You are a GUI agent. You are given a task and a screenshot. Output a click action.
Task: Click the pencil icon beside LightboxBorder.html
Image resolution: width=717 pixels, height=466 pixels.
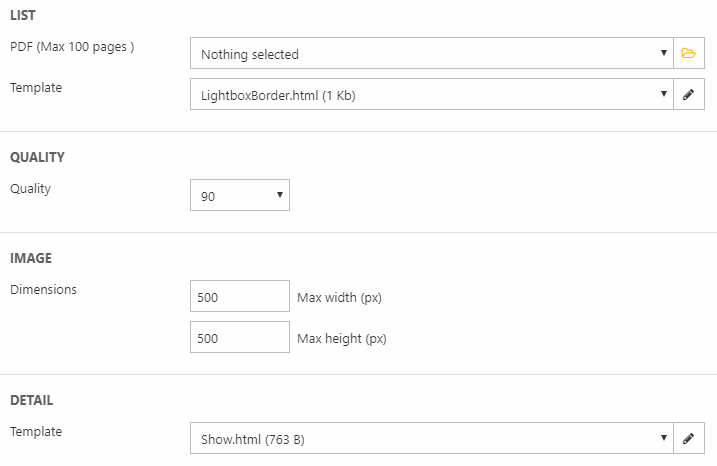click(688, 95)
